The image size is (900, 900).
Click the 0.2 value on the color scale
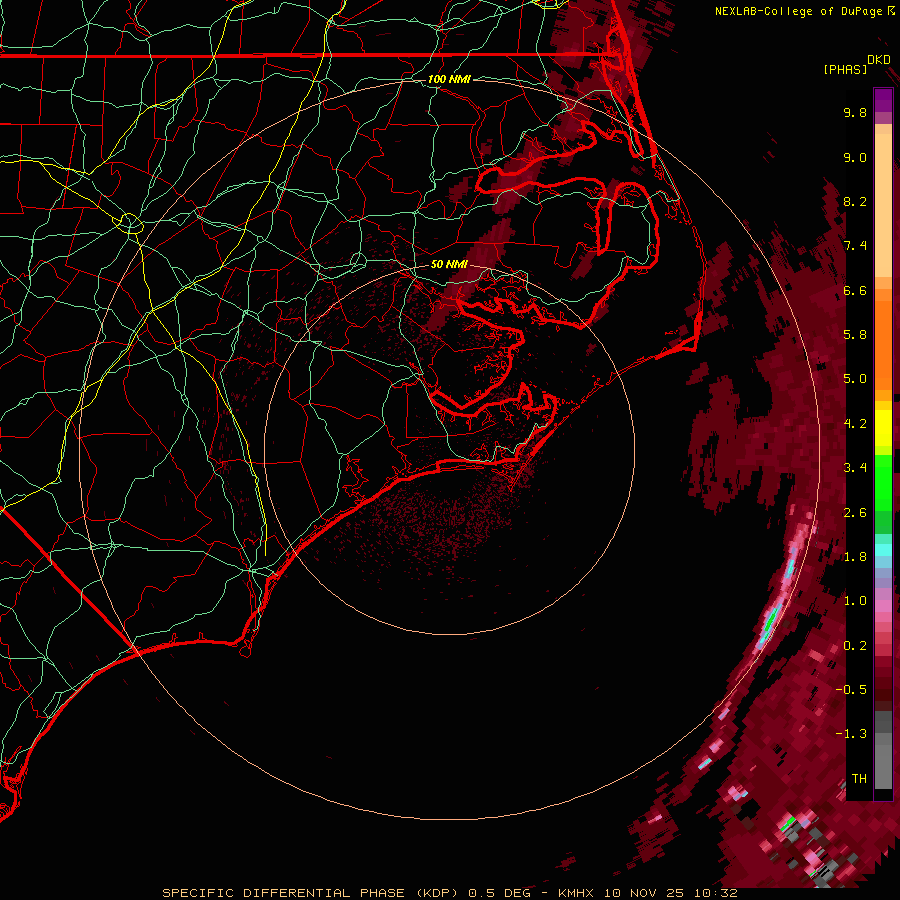coord(855,646)
